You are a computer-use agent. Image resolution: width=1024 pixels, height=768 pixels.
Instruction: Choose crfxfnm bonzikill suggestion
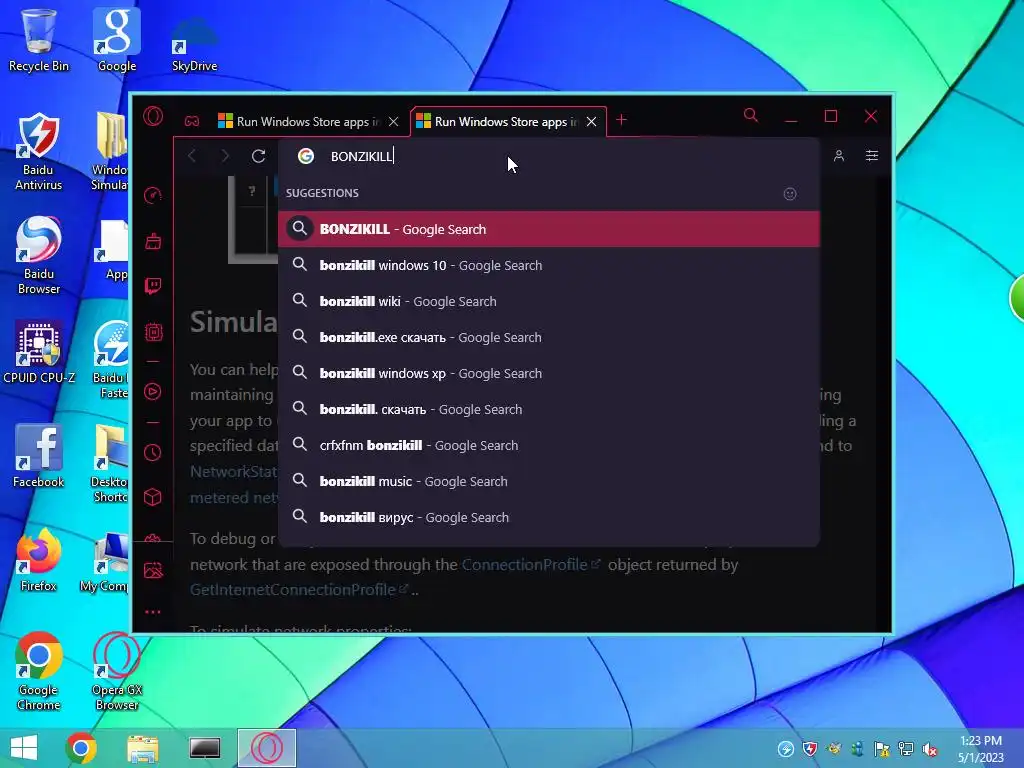click(x=549, y=445)
